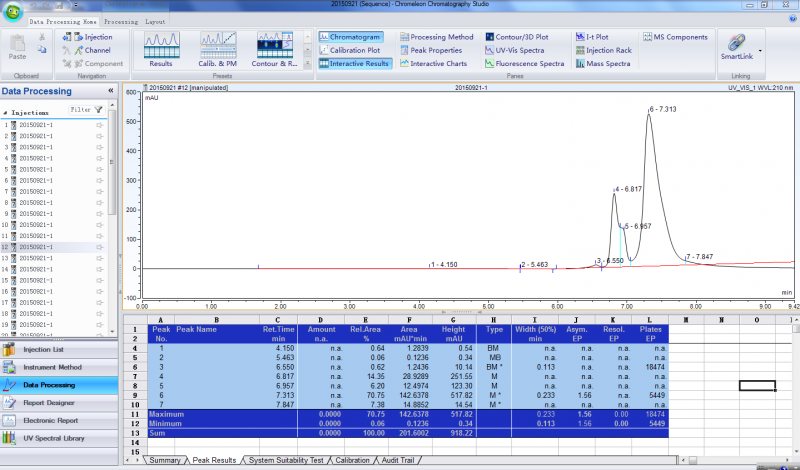Open the Results preset
Image resolution: width=800 pixels, height=470 pixels.
160,49
